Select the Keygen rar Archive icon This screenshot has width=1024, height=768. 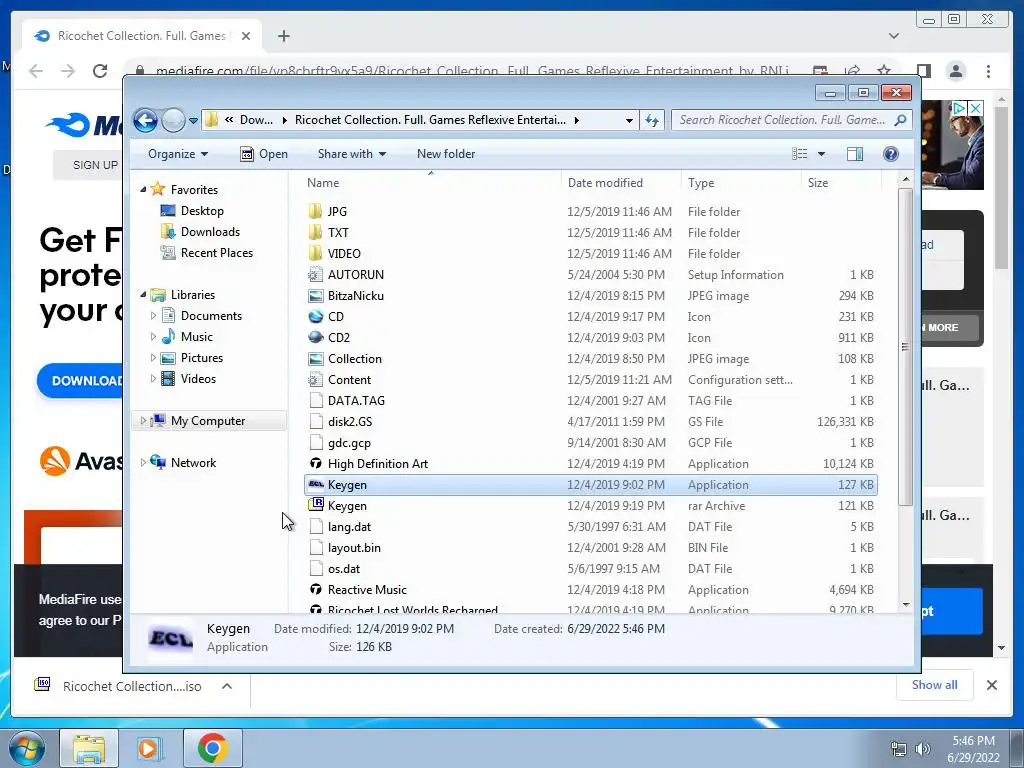tap(315, 505)
